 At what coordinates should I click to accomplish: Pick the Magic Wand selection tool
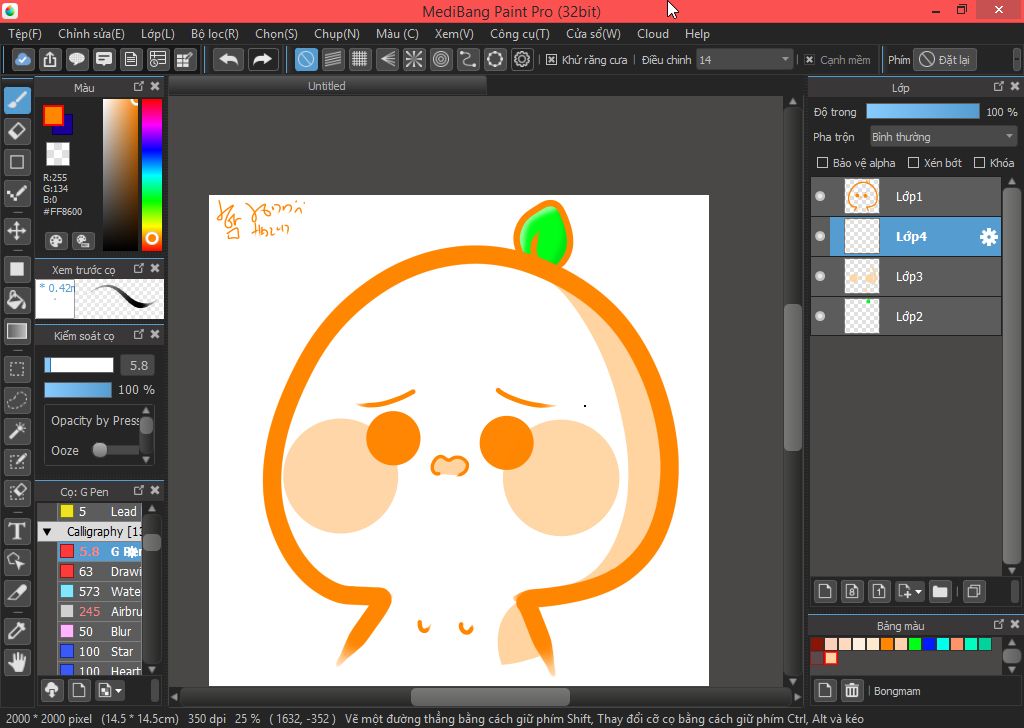17,430
